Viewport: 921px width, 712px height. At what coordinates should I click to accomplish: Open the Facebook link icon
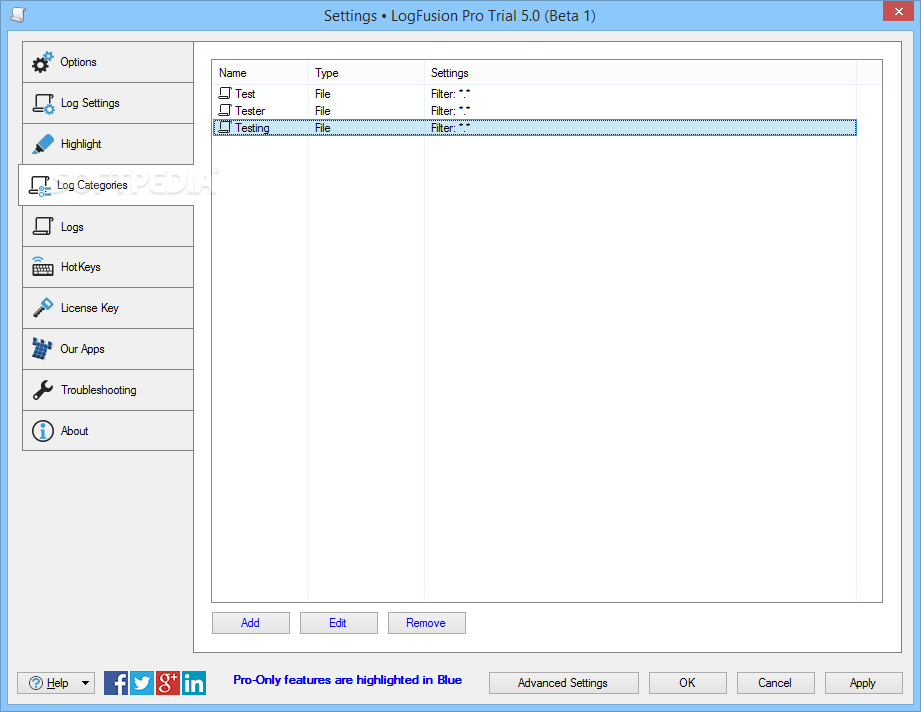(x=116, y=683)
